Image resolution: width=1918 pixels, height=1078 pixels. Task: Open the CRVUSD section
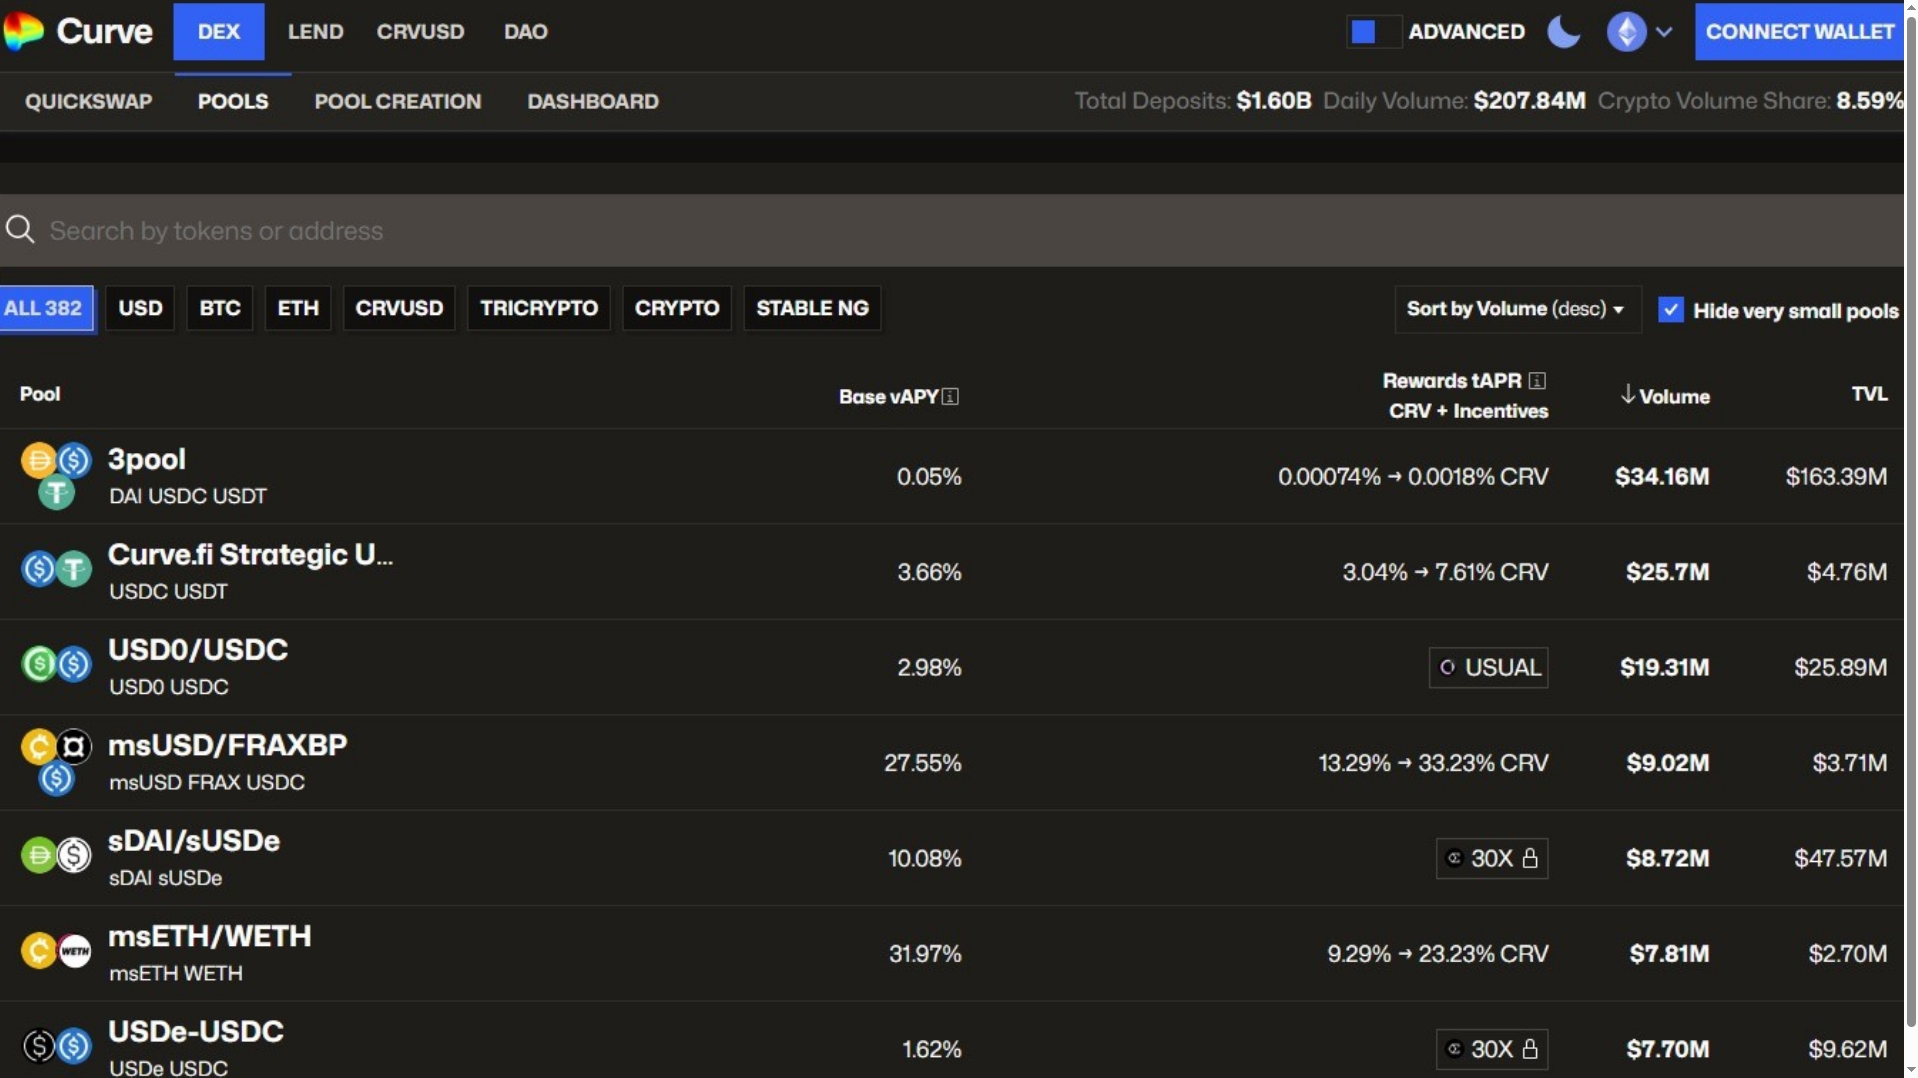click(x=420, y=31)
